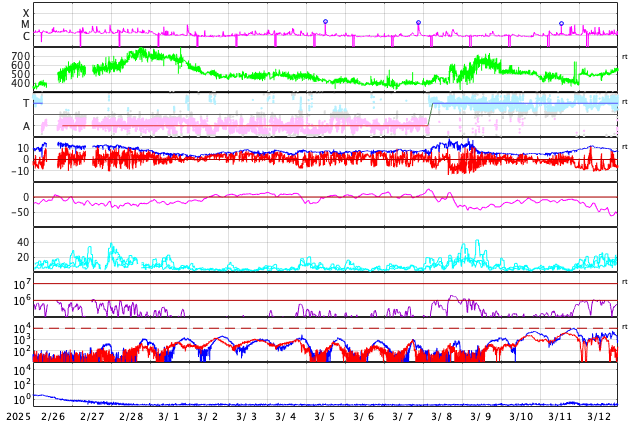The width and height of the screenshot is (634, 424).
Task: Click the '10⁰' label in bottom panel
Action: 22,399
